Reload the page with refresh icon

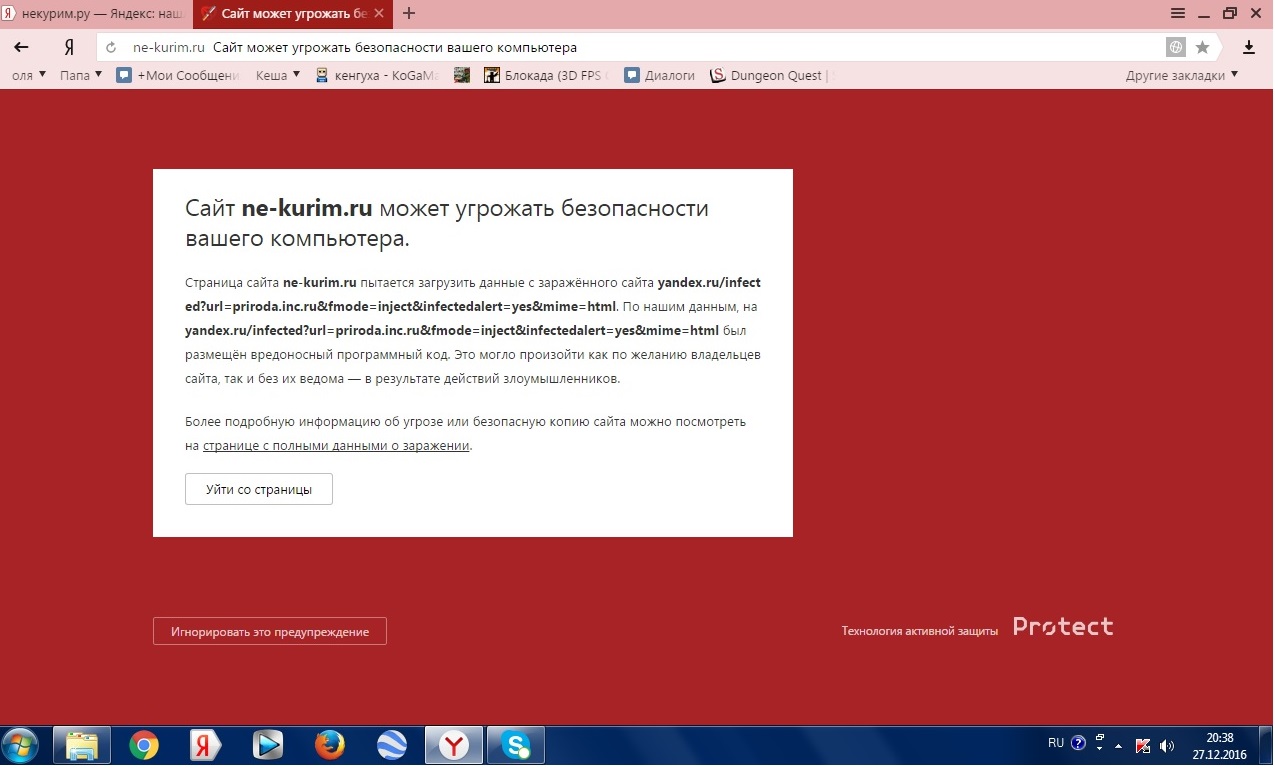[x=111, y=47]
